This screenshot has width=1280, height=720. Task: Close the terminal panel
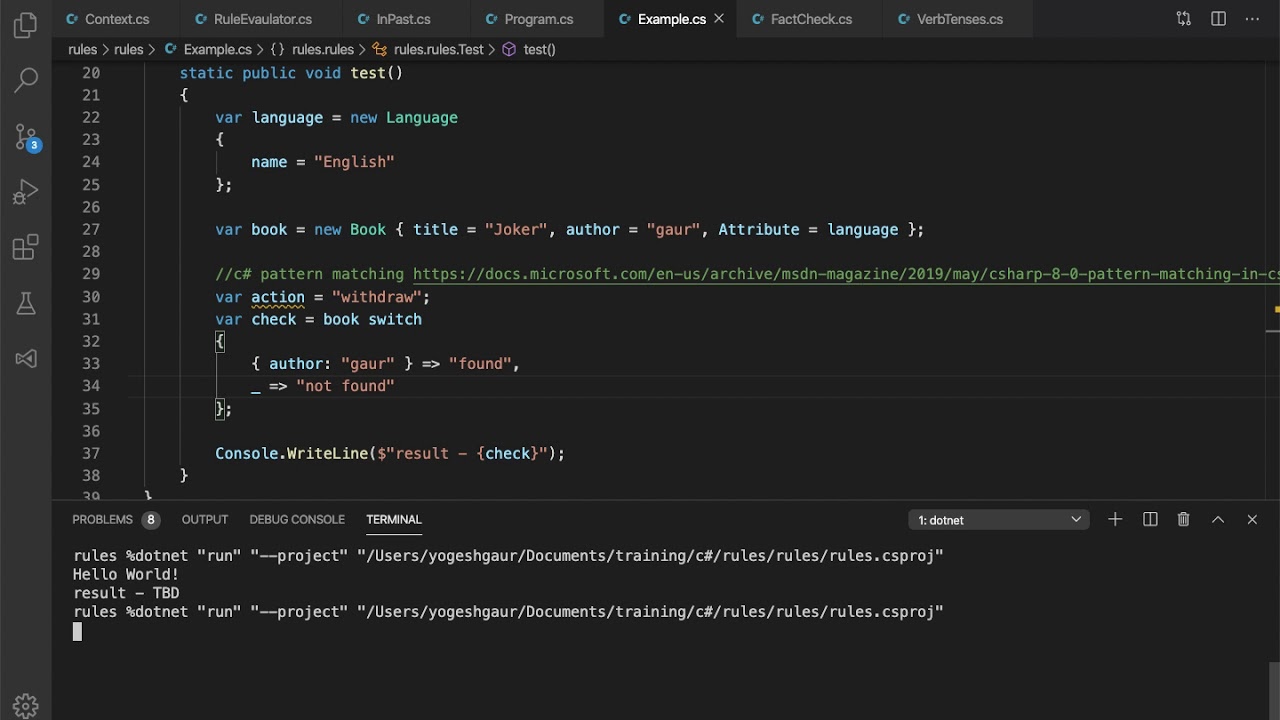(1252, 519)
